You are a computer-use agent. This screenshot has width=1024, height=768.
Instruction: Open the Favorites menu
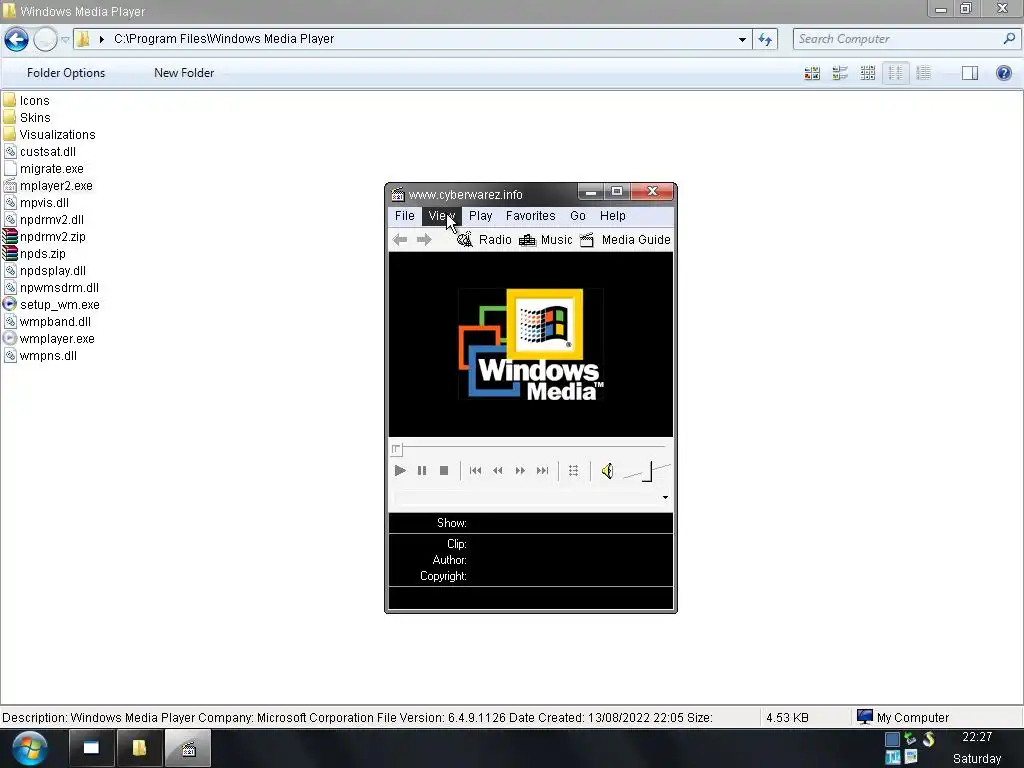[530, 216]
